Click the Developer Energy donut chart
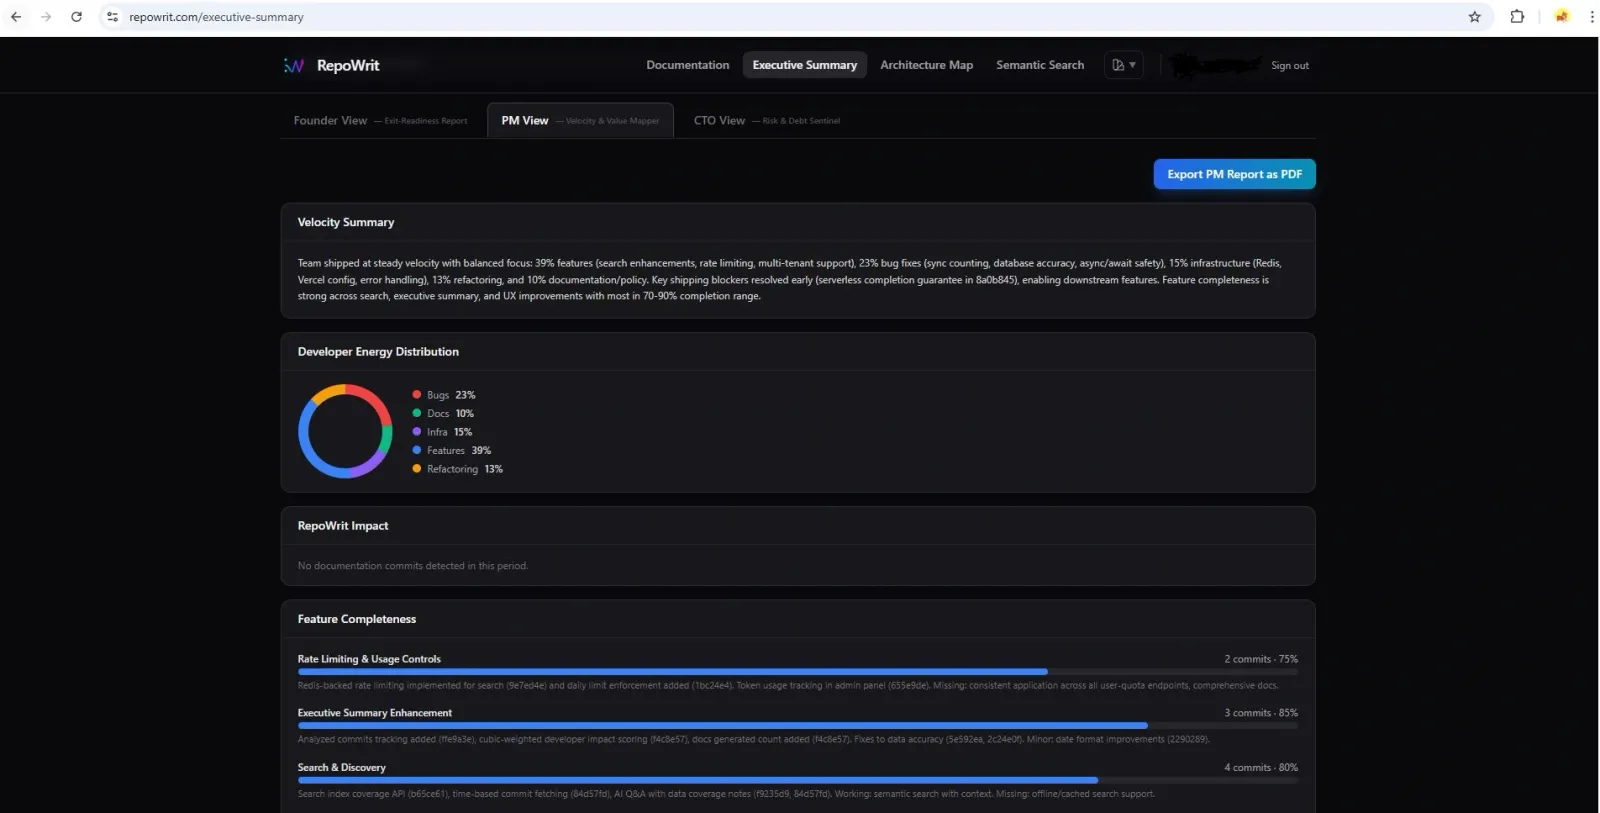This screenshot has width=1600, height=813. coord(345,432)
